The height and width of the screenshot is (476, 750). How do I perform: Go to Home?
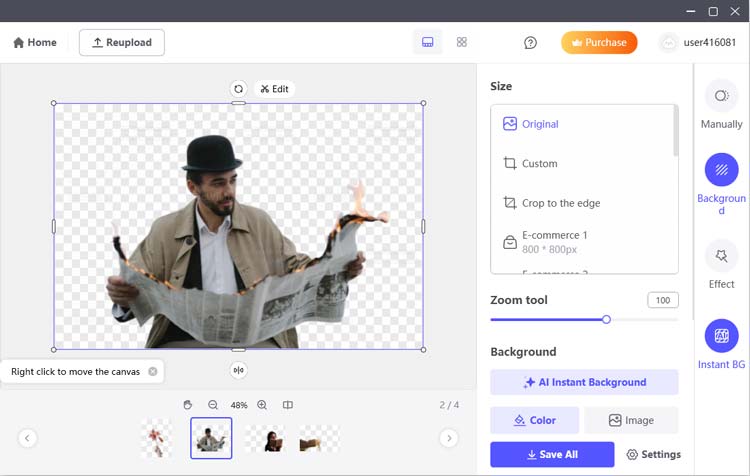(35, 43)
